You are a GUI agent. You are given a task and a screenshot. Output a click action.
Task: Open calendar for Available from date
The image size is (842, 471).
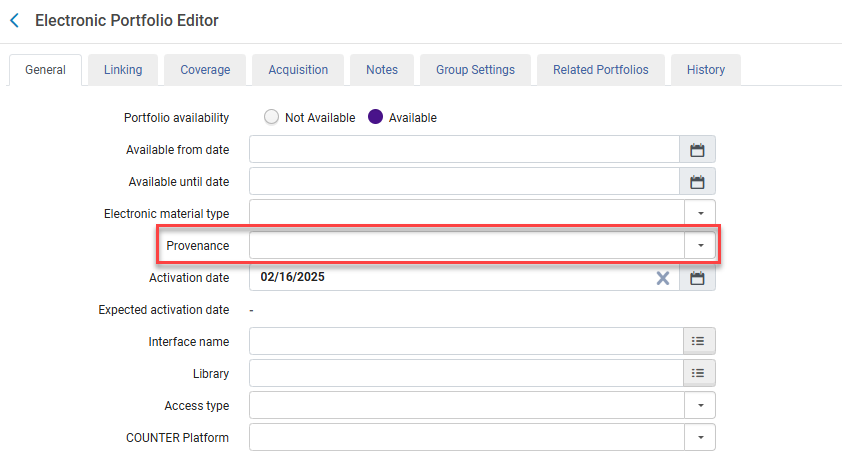coord(697,150)
